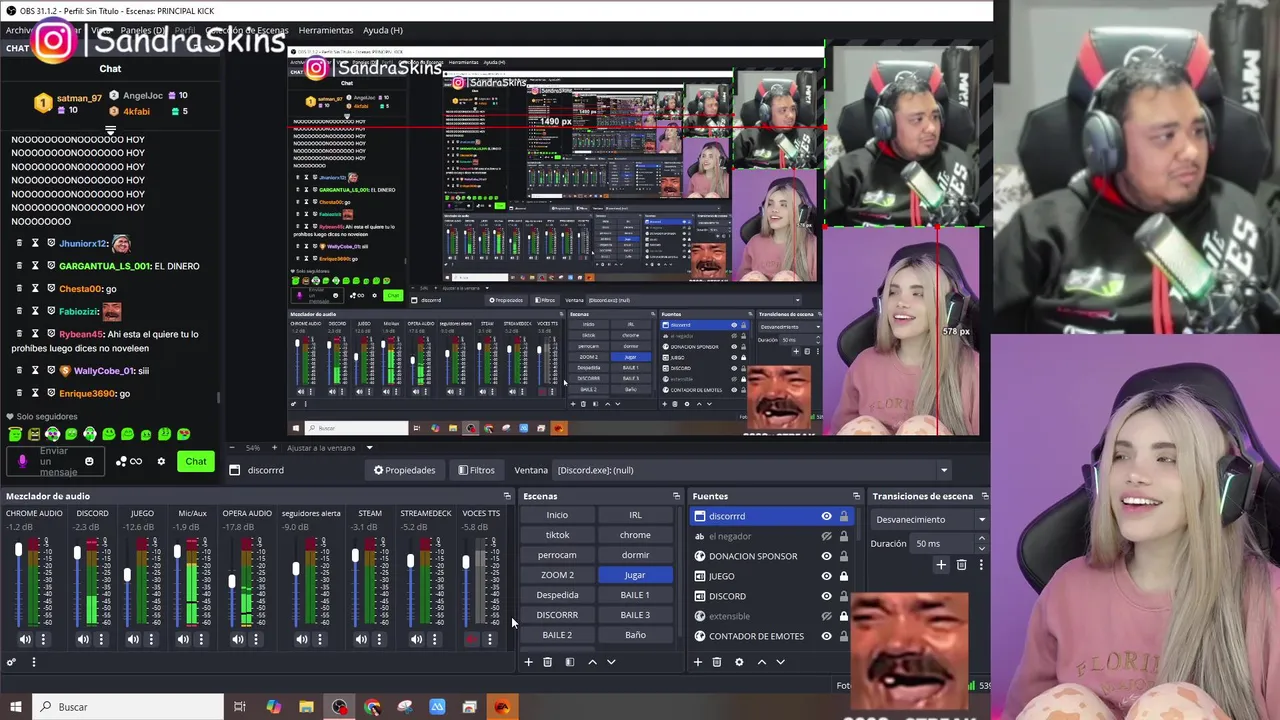Open the Colección de Escenas menu
Image resolution: width=1280 pixels, height=720 pixels.
[246, 30]
